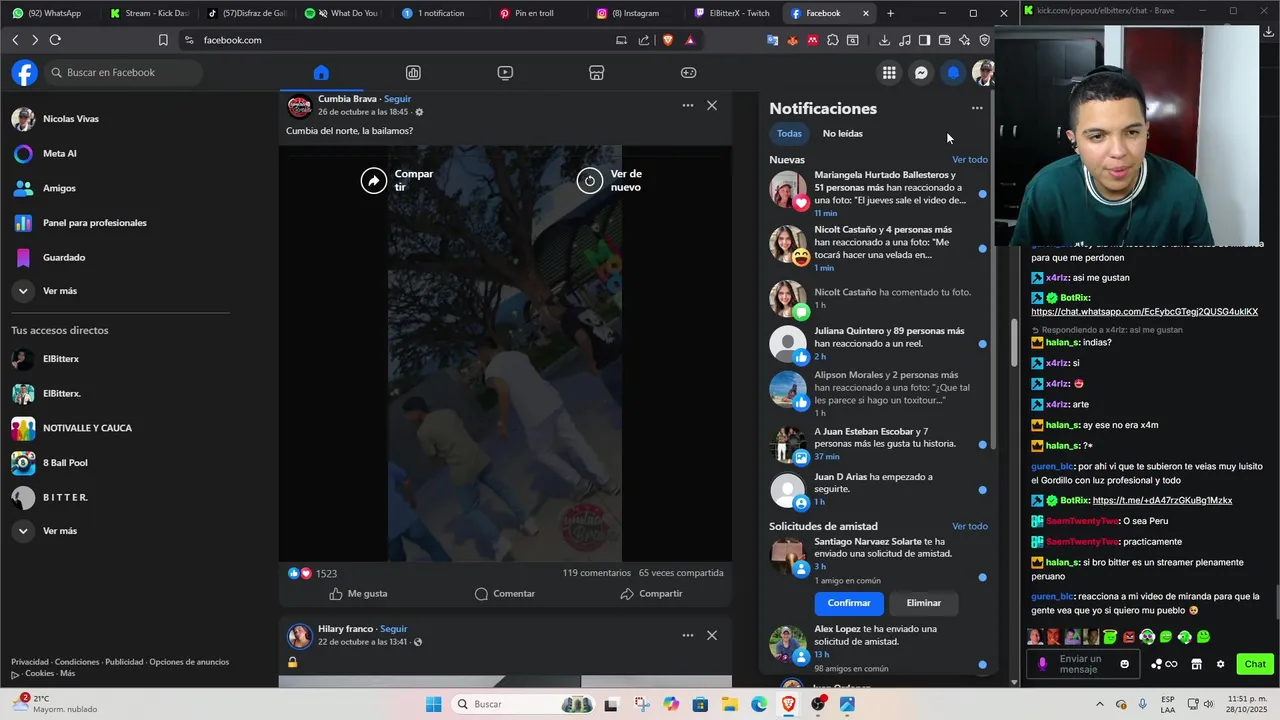
Task: Open the account profile picture menu in the header
Action: [983, 72]
